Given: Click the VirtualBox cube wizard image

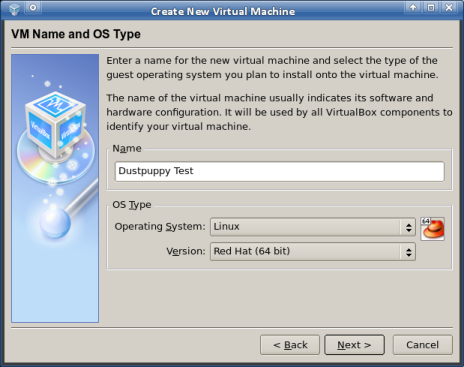Looking at the screenshot, I should coord(55,188).
